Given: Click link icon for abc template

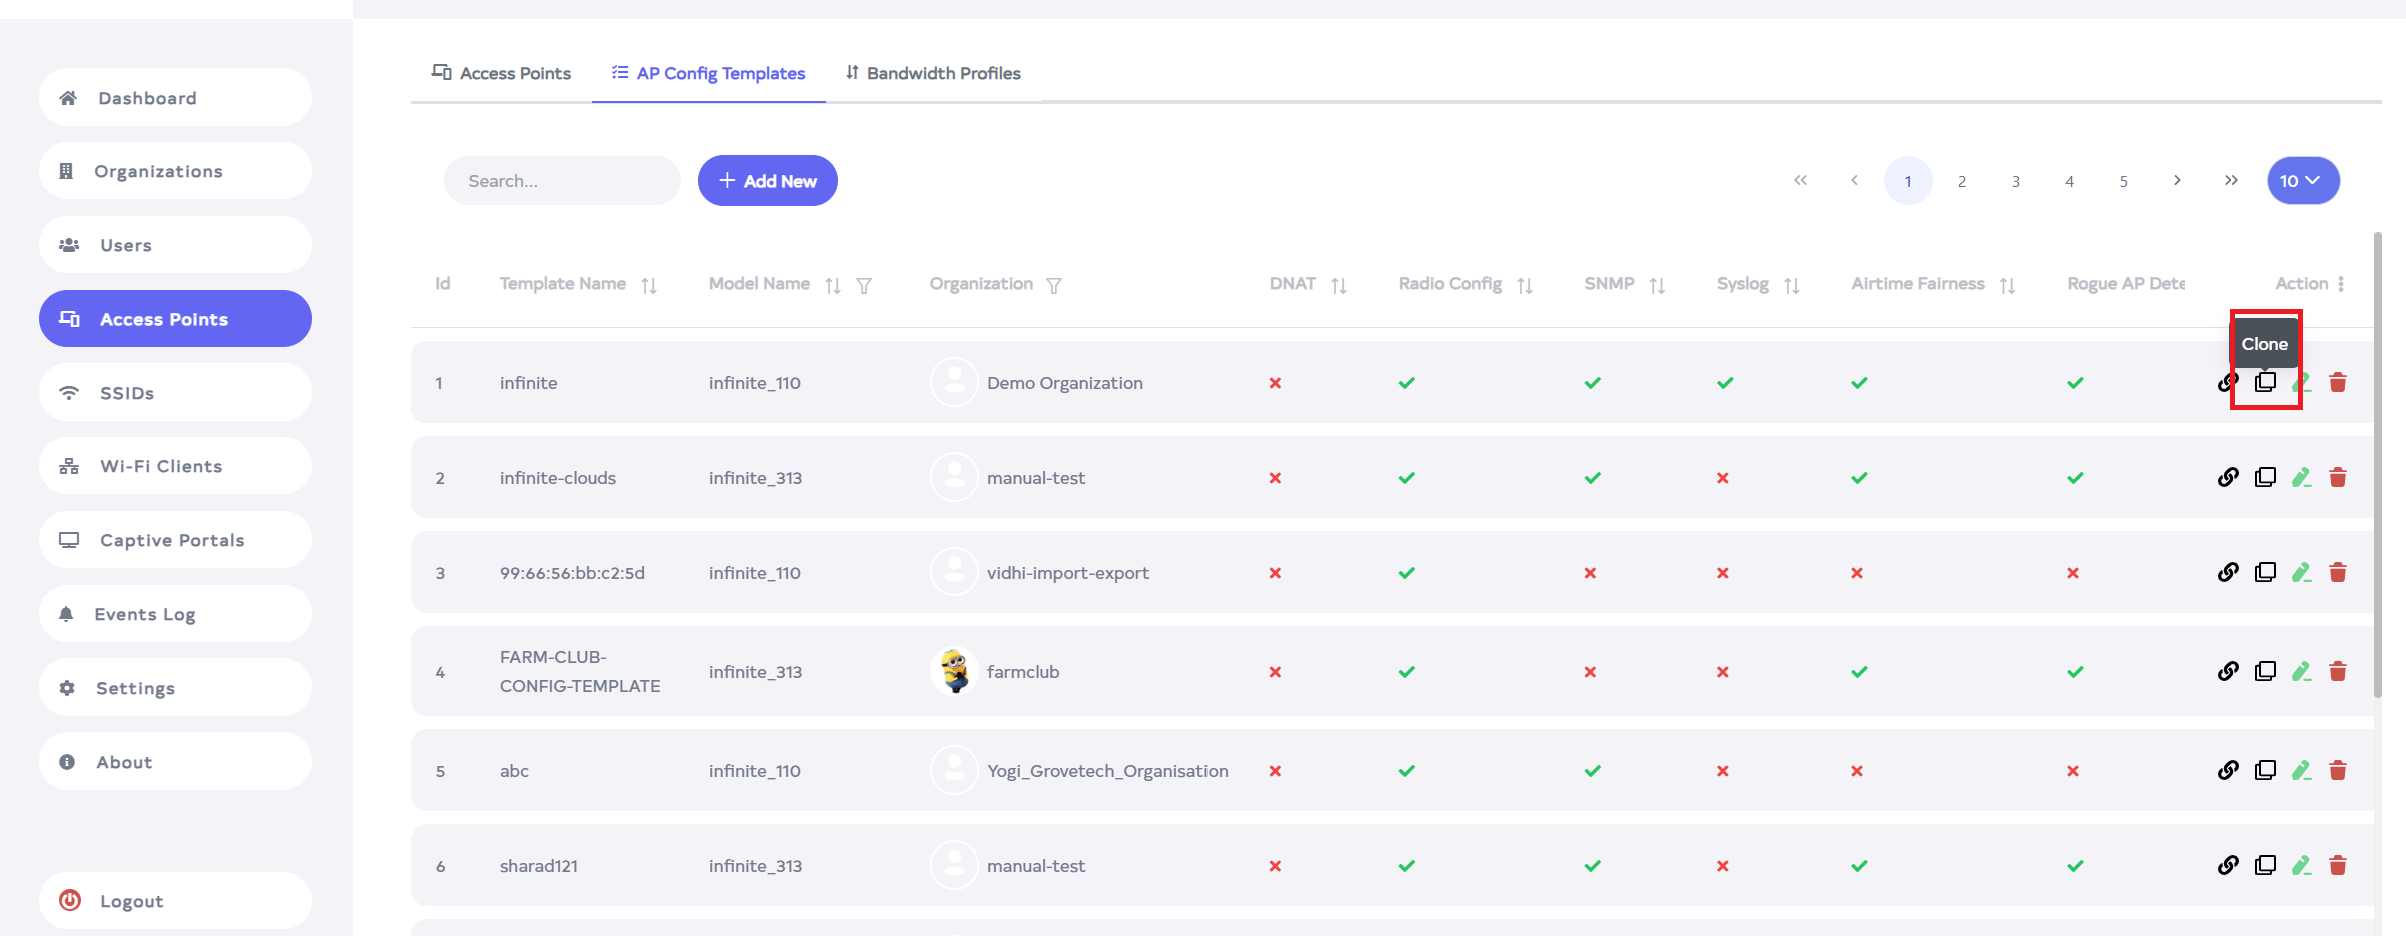Looking at the screenshot, I should pos(2228,770).
